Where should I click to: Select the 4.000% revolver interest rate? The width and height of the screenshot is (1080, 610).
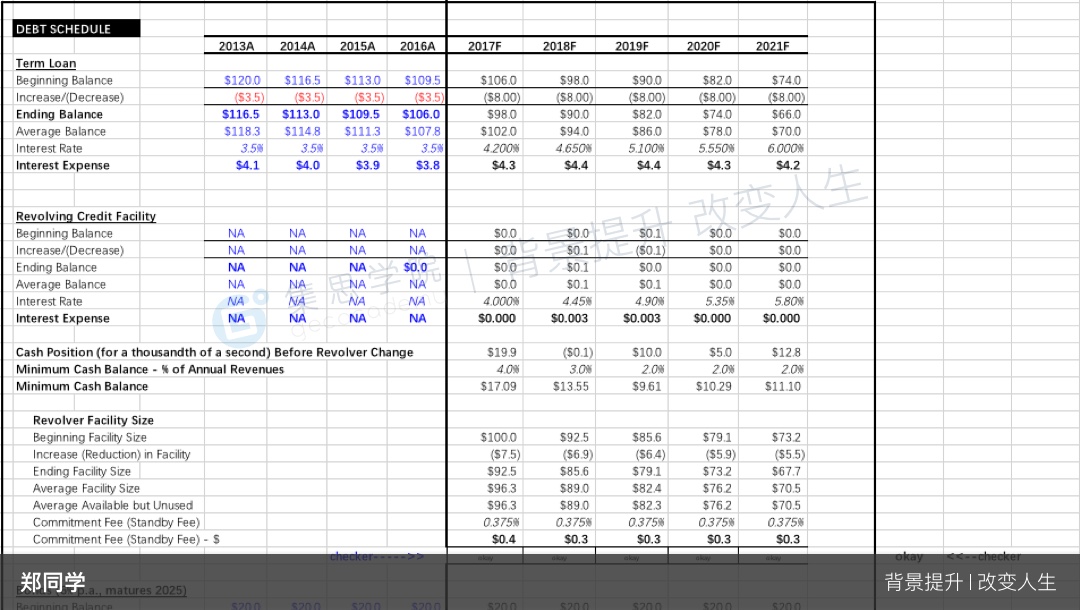click(501, 302)
